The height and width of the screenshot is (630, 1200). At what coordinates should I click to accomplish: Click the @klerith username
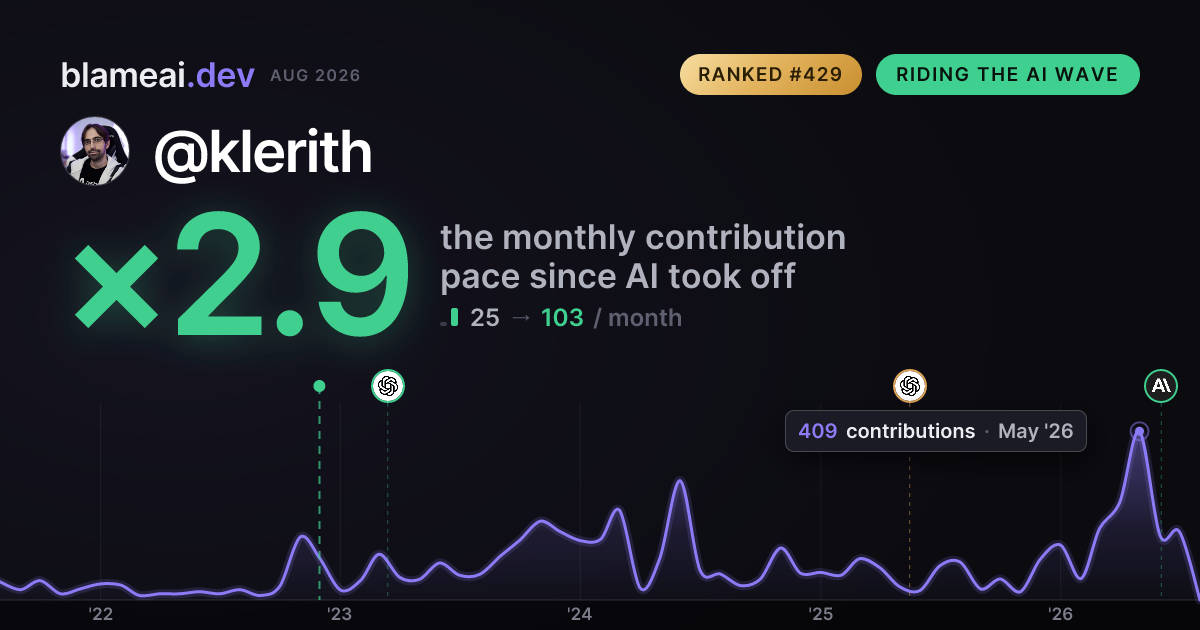[263, 153]
